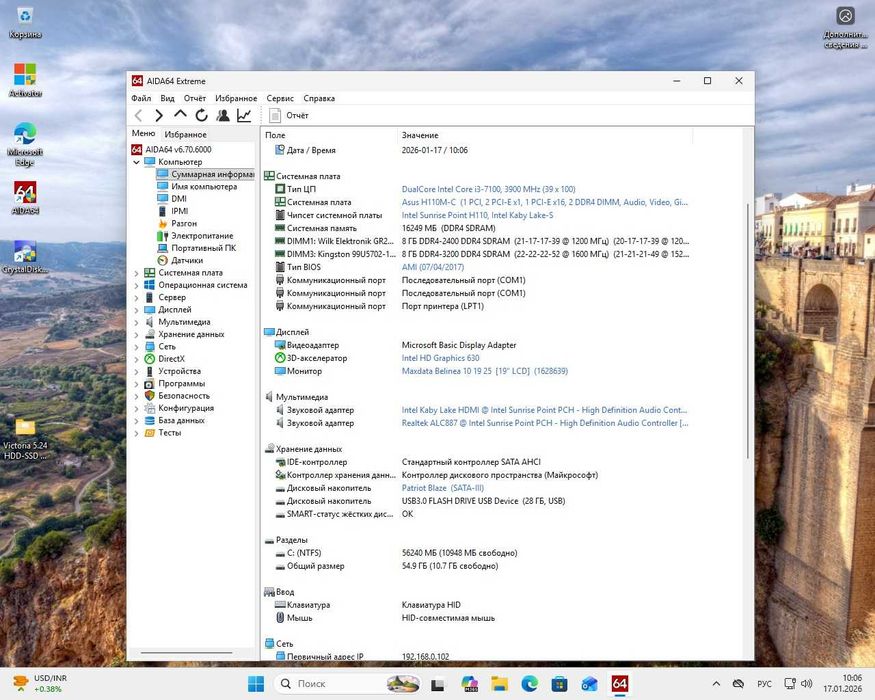Click the vertical scrollbar of the summary pane

[x=748, y=332]
